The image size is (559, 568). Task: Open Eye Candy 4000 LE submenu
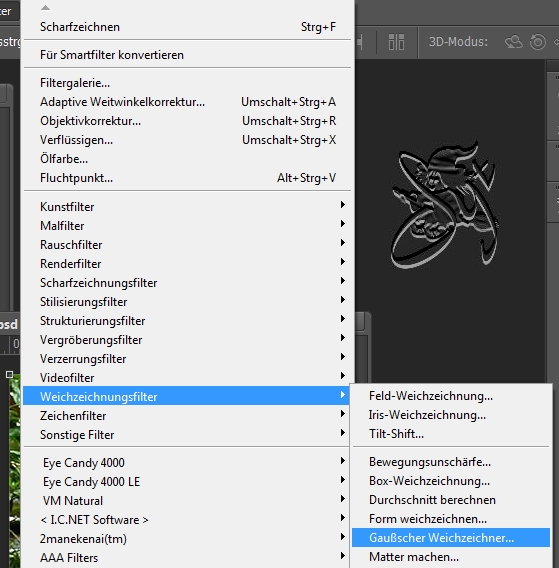click(x=187, y=481)
